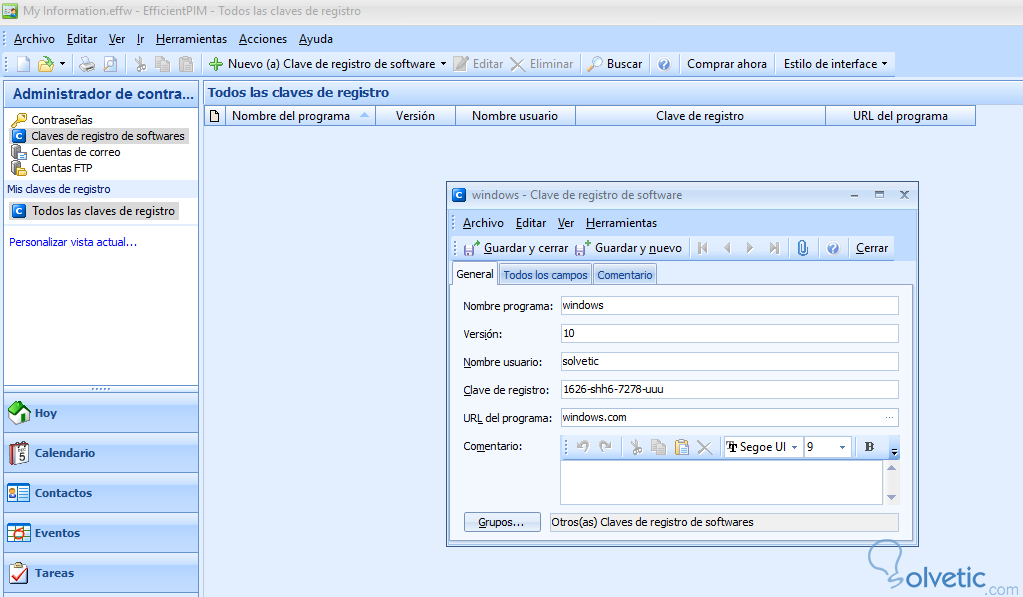Click the new blank file icon

23,64
